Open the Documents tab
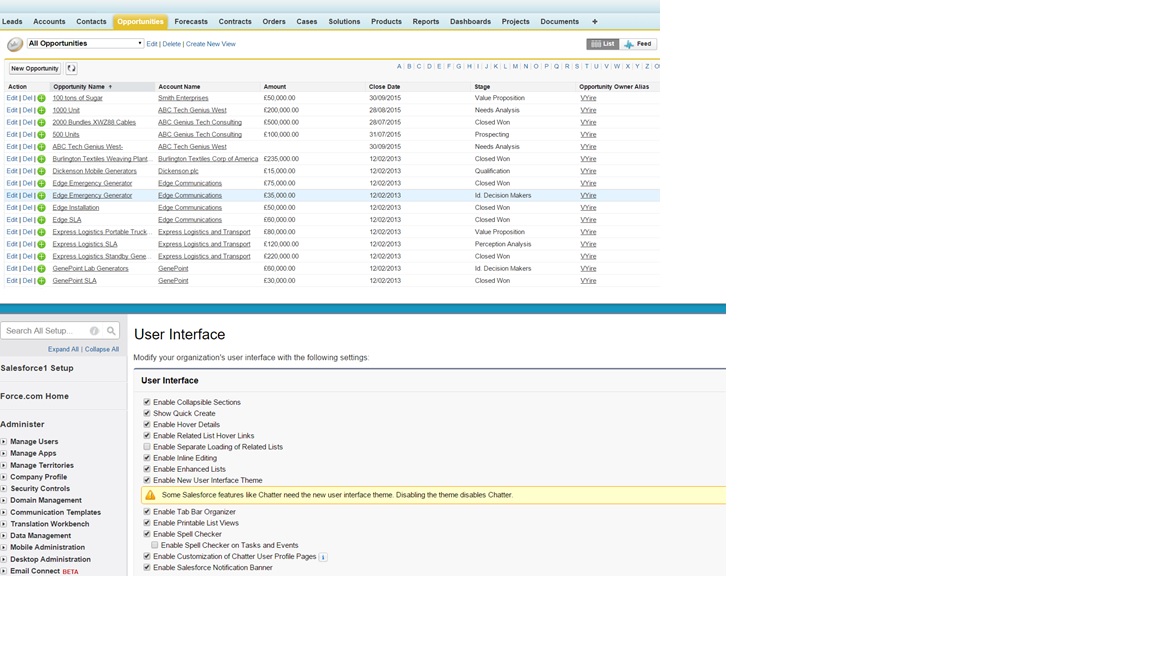 coord(560,21)
